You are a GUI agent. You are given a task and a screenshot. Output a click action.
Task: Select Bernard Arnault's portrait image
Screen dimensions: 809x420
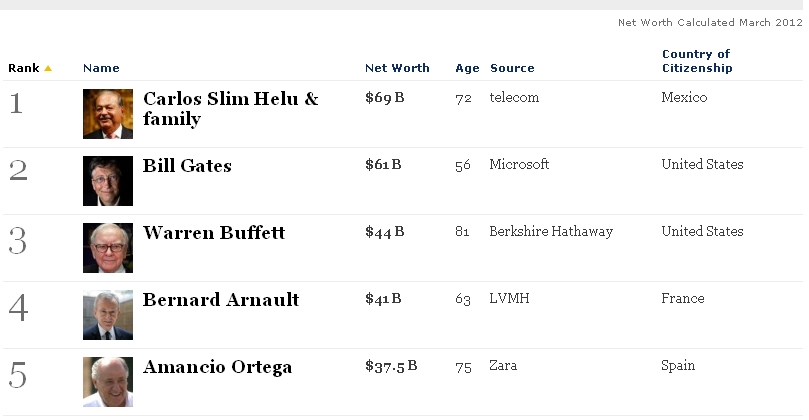click(108, 315)
